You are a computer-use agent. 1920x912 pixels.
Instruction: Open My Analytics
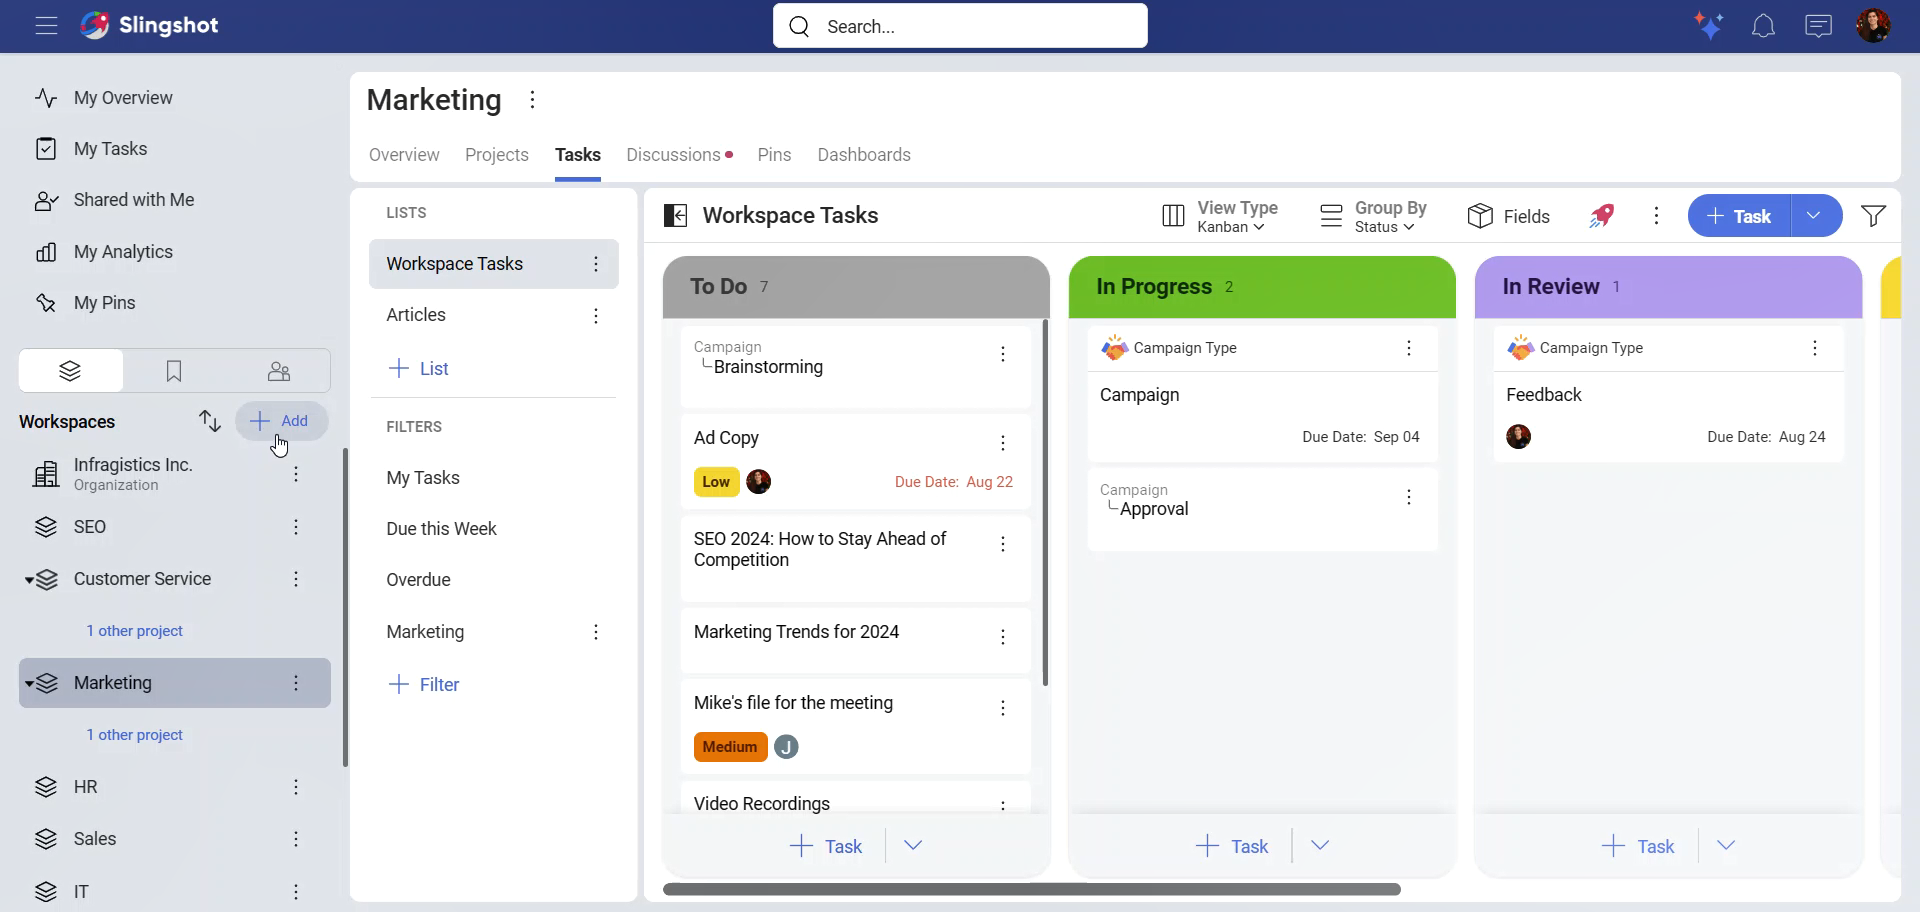(x=123, y=252)
